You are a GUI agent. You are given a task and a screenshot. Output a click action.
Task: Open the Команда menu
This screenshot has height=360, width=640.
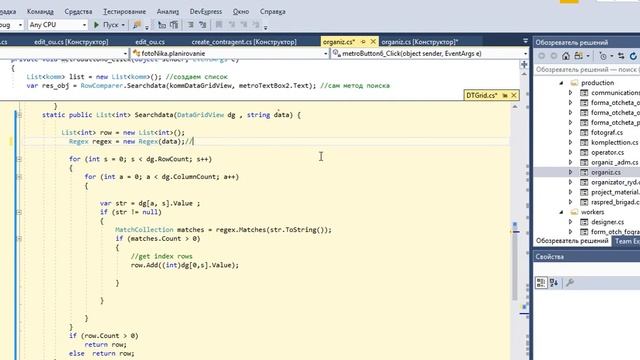click(x=40, y=11)
